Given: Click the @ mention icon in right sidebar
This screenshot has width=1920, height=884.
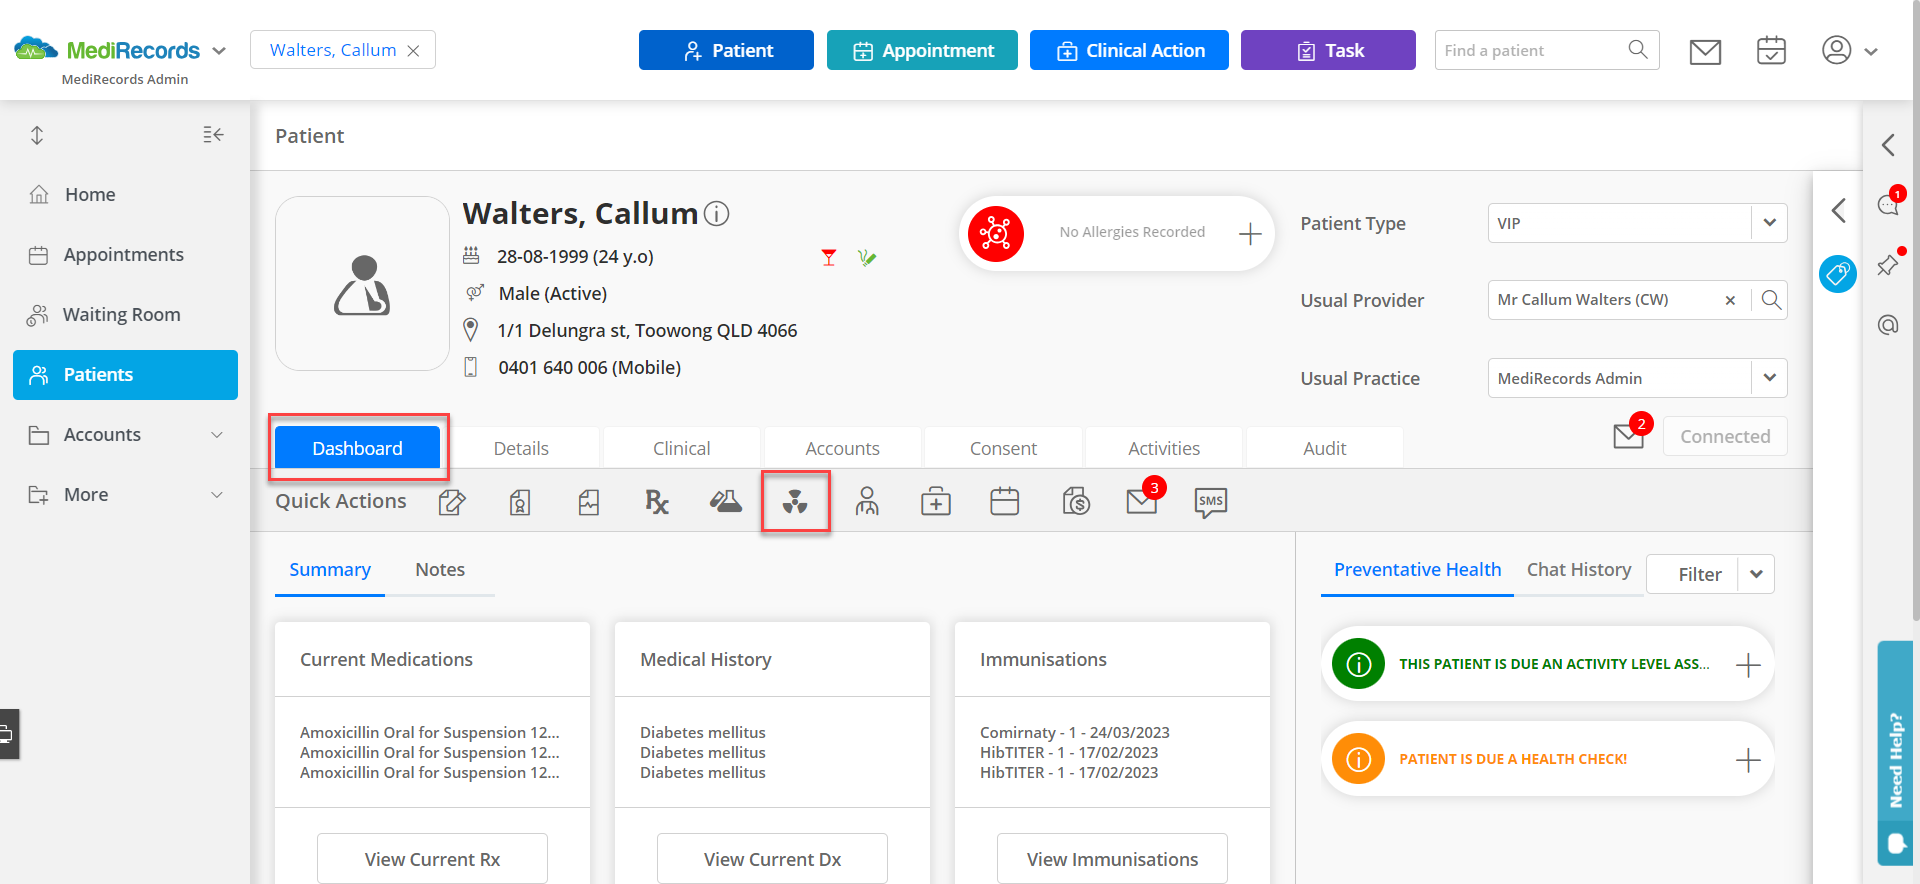Looking at the screenshot, I should coord(1888,325).
